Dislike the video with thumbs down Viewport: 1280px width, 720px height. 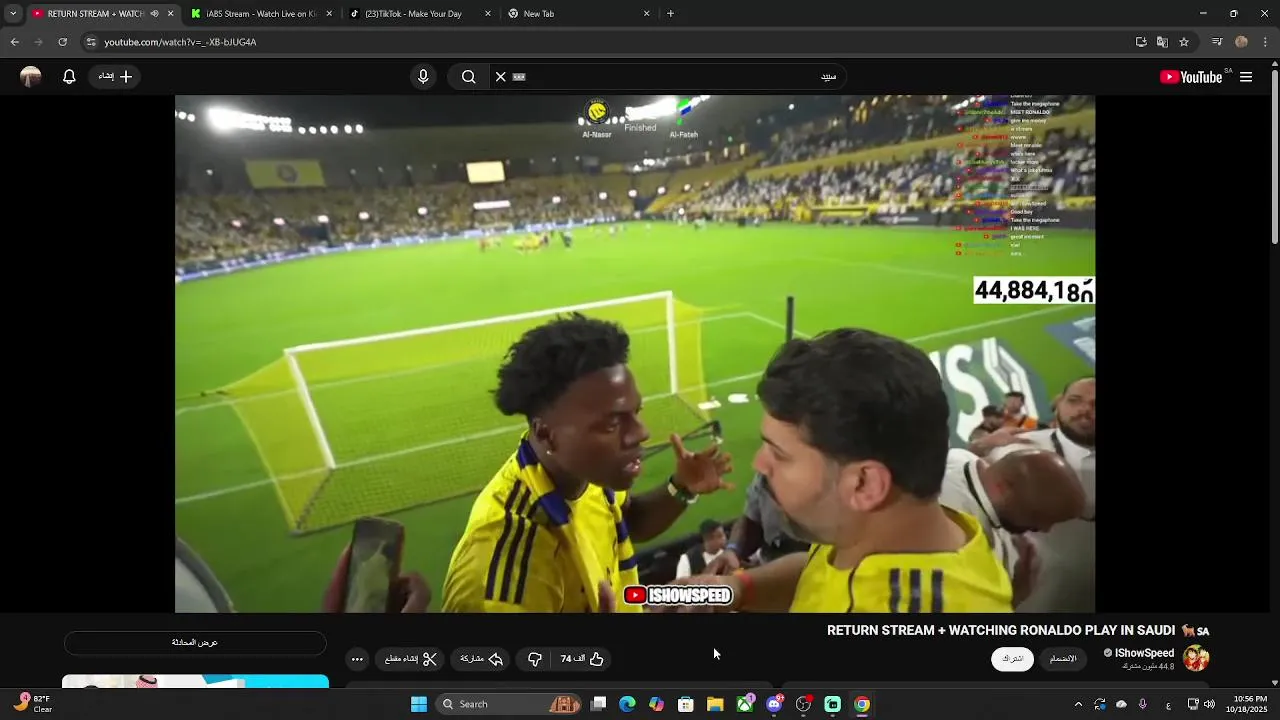[535, 659]
